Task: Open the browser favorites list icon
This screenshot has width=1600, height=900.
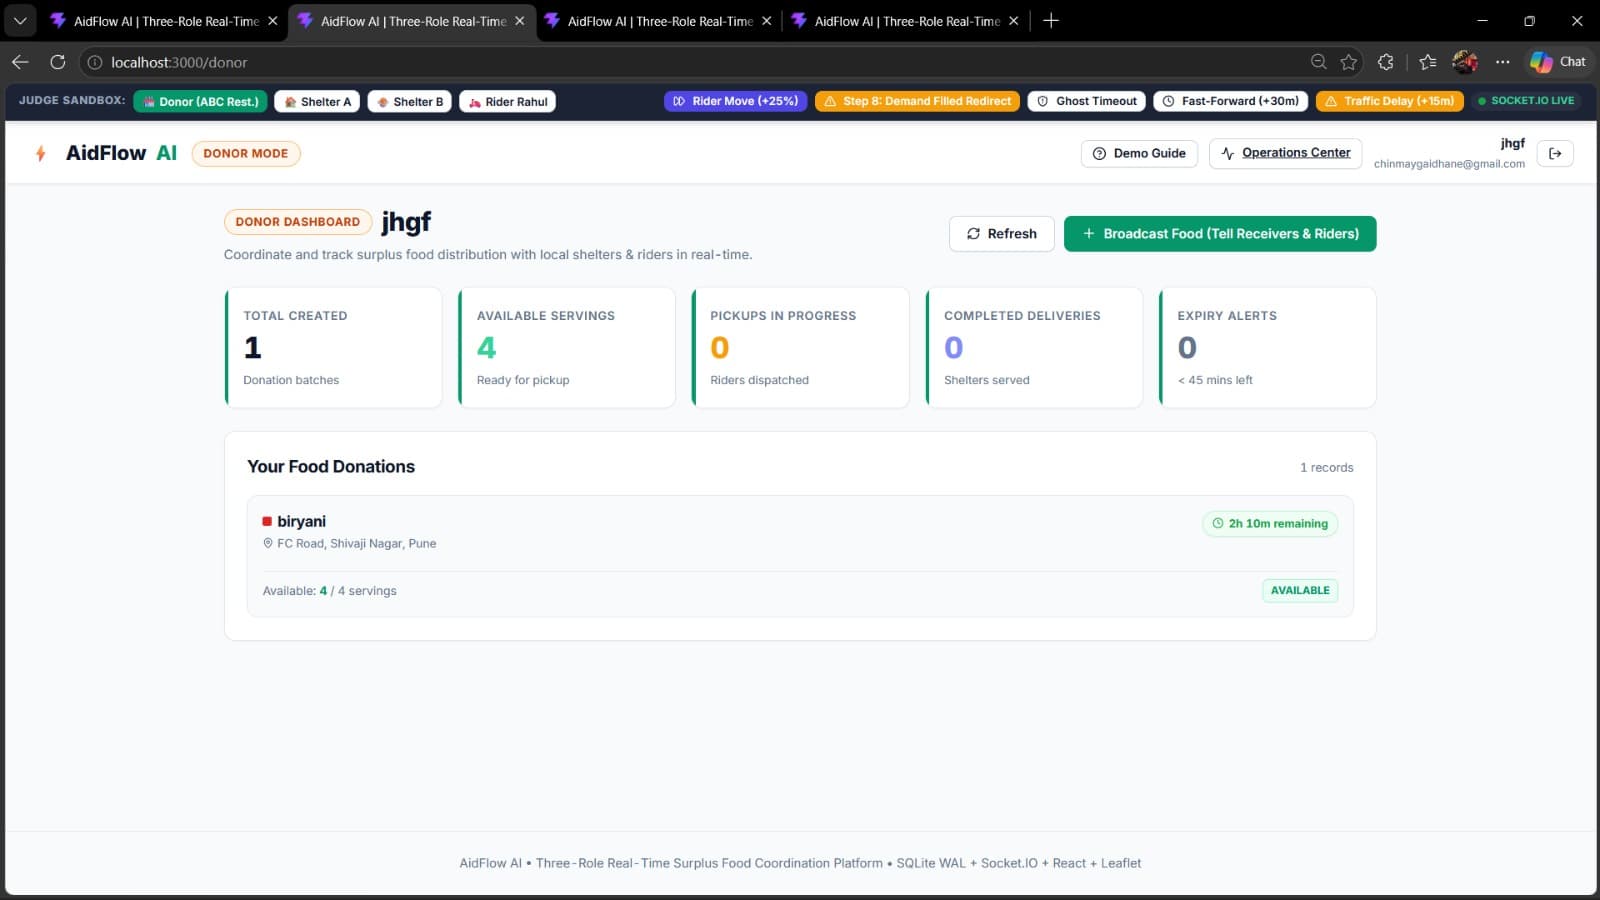Action: pyautogui.click(x=1428, y=62)
